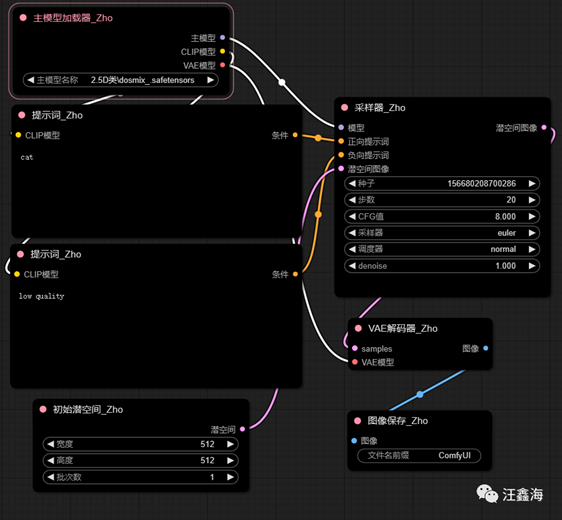Increase 宽度 512 with right arrow
The height and width of the screenshot is (520, 562).
230,444
